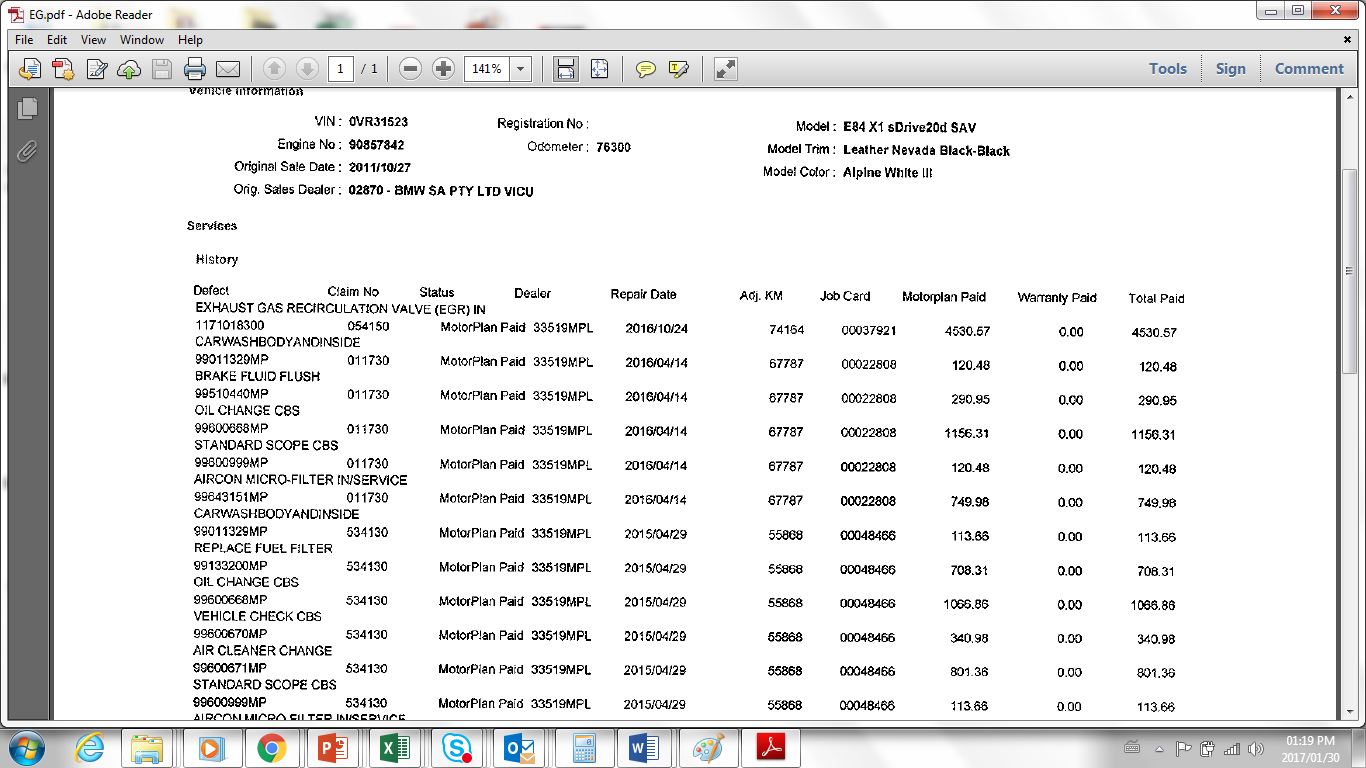Toggle the page thumbnails panel
The width and height of the screenshot is (1366, 768).
(27, 108)
